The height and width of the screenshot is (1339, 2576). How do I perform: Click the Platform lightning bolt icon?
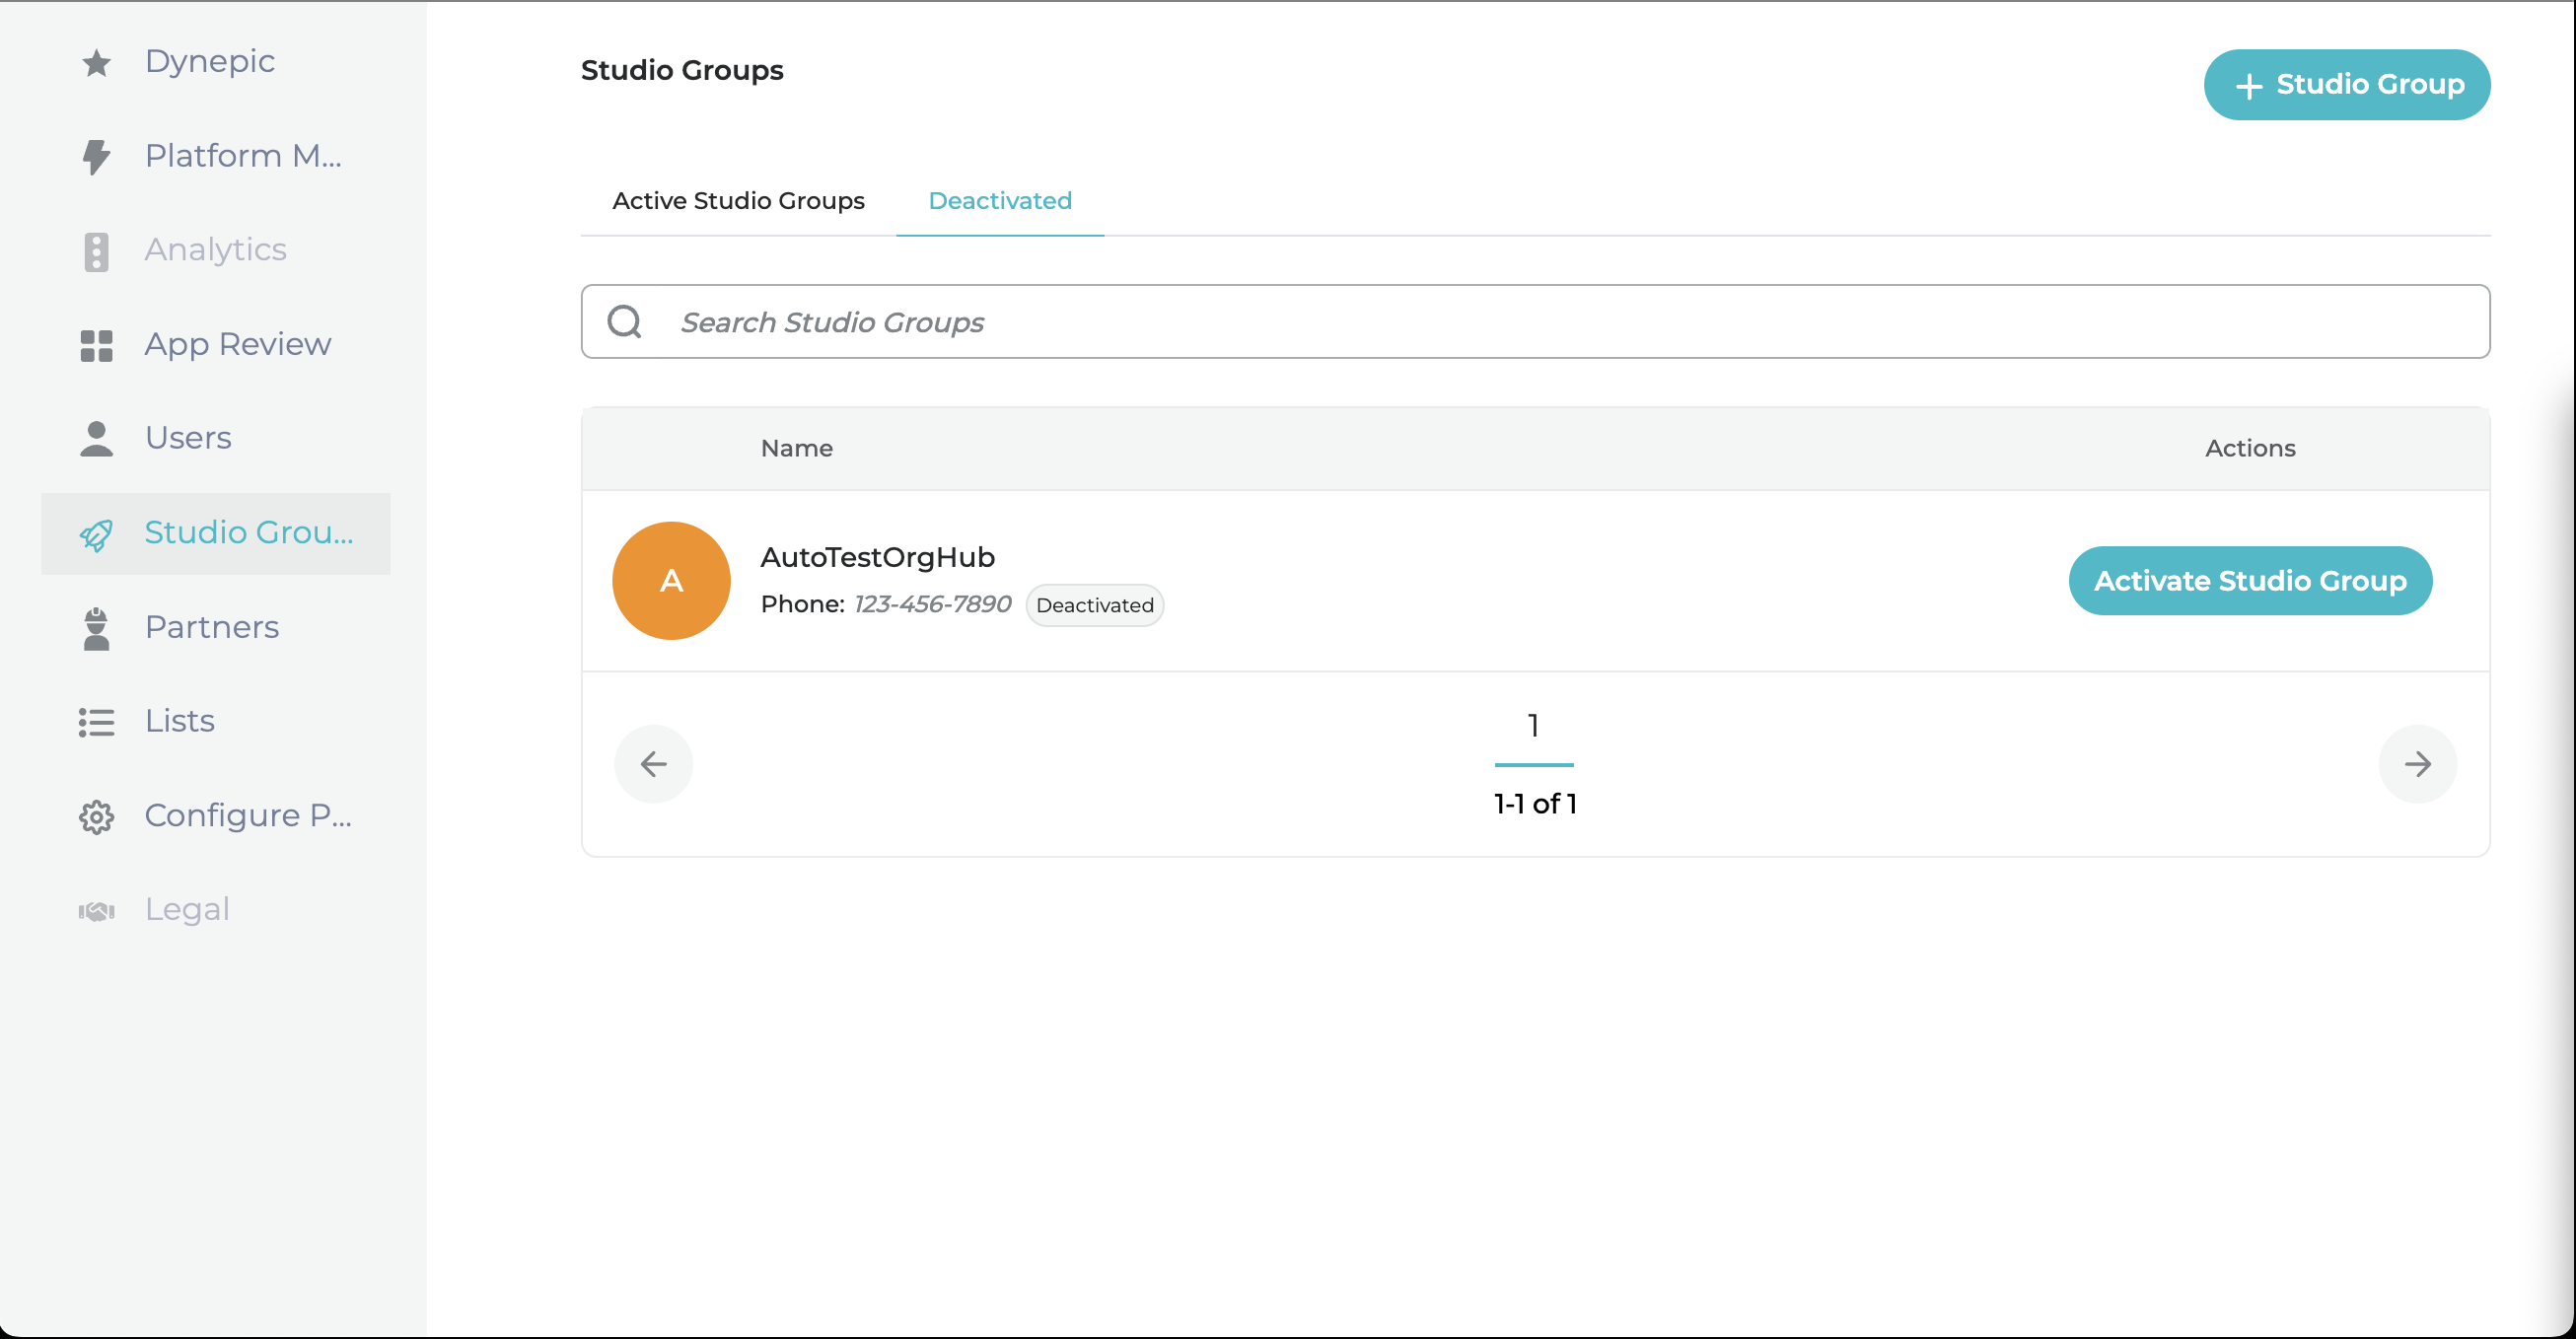96,157
